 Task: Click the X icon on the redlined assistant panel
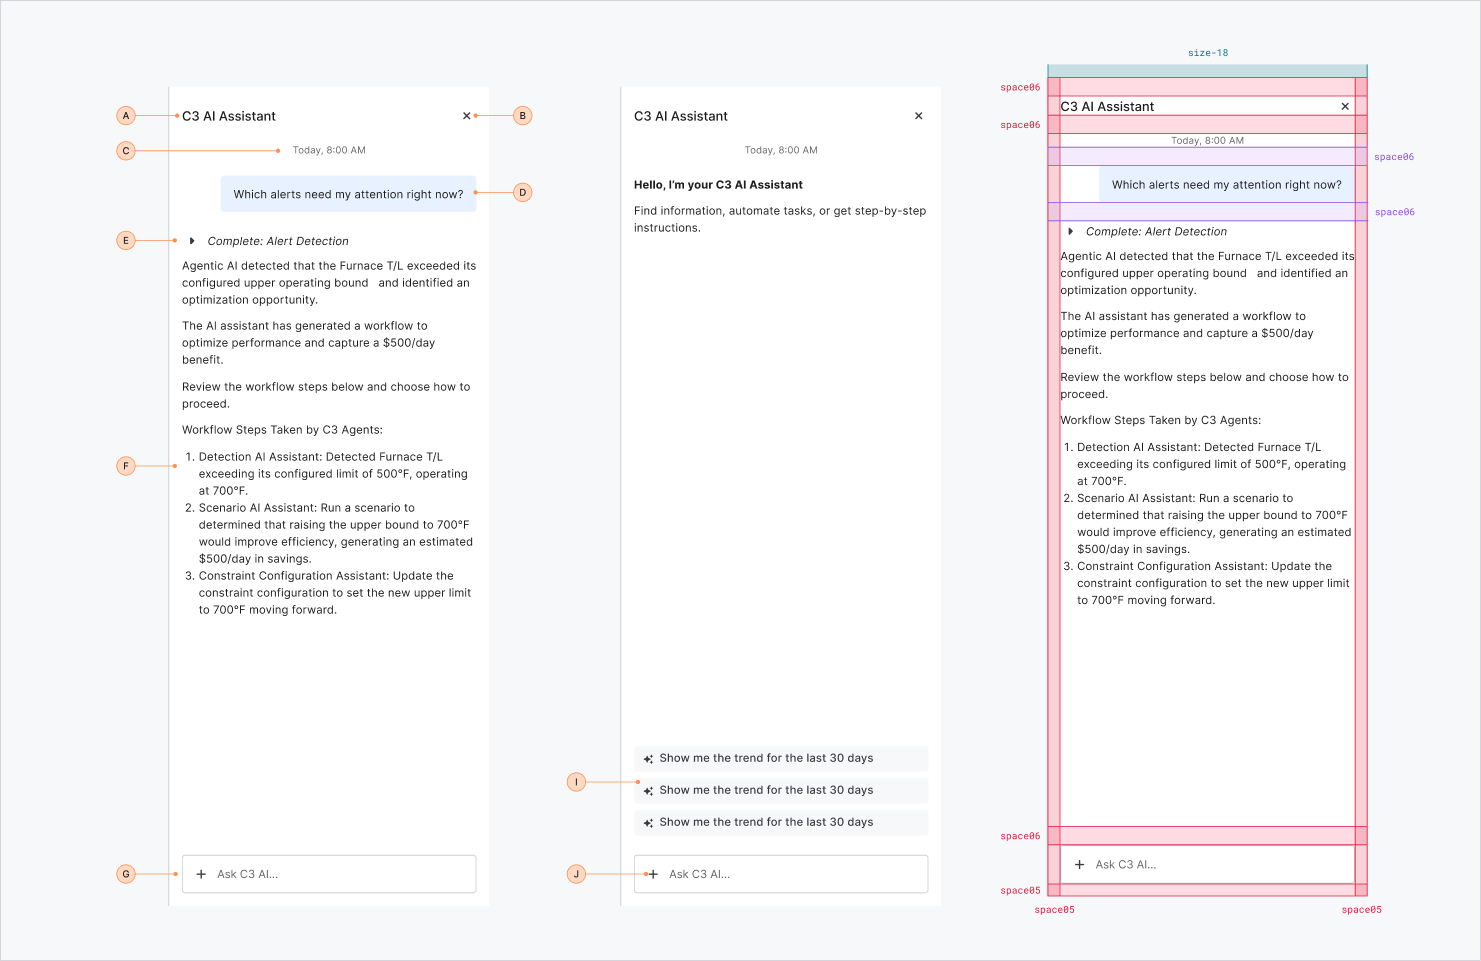click(x=1345, y=106)
